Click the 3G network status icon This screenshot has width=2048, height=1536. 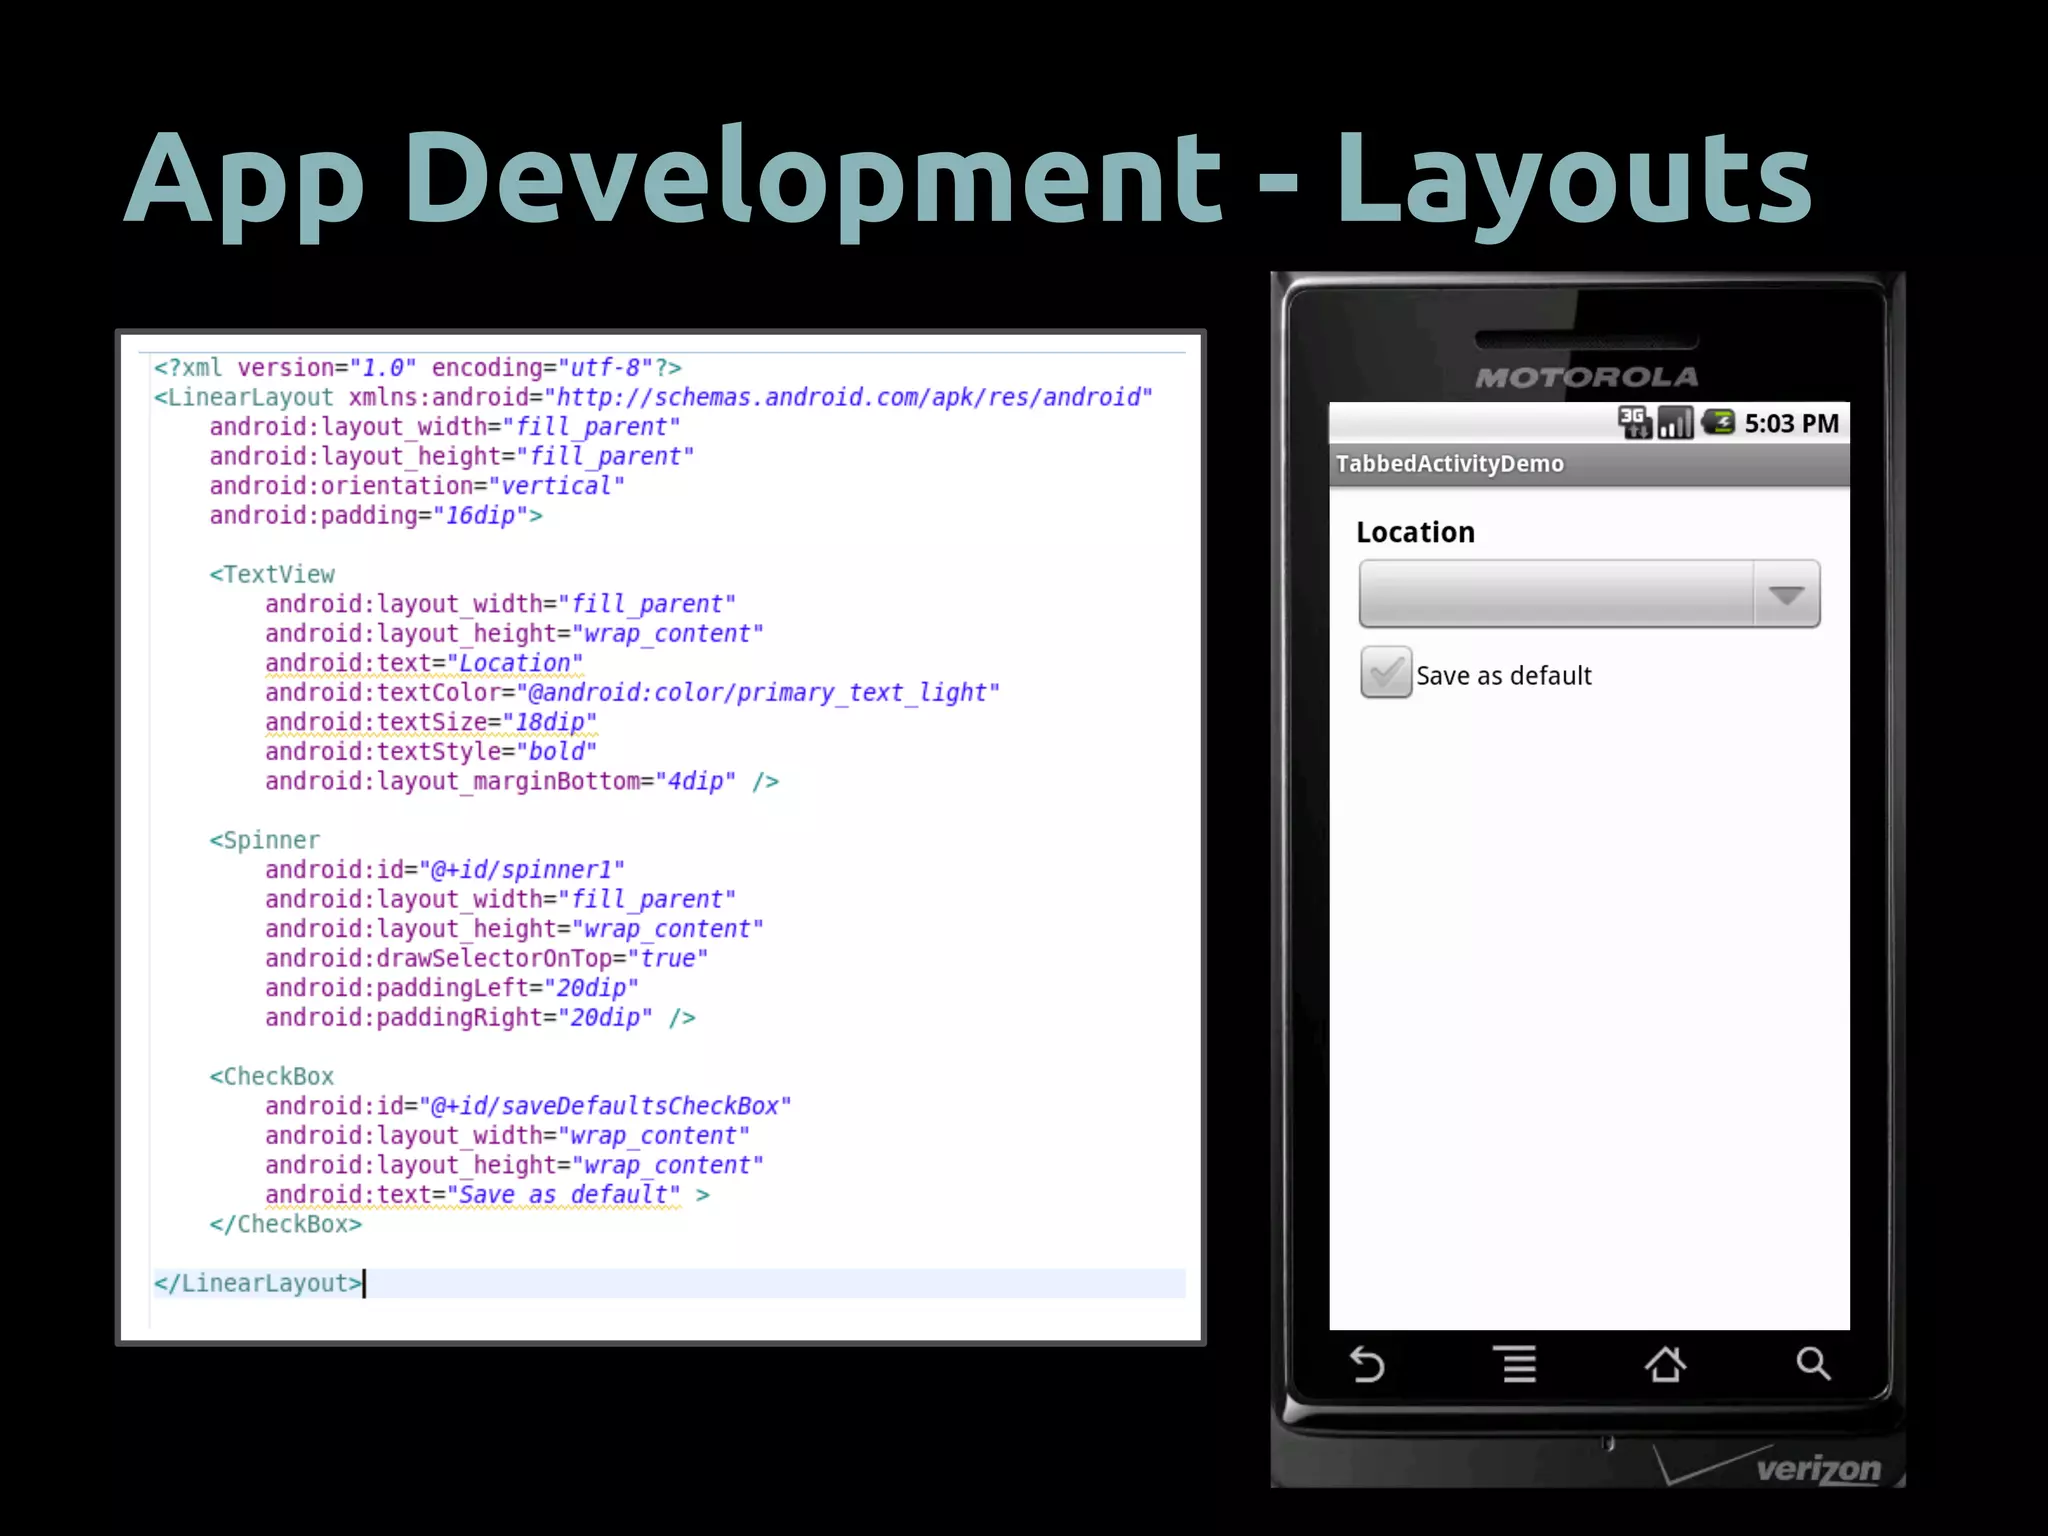tap(1634, 423)
